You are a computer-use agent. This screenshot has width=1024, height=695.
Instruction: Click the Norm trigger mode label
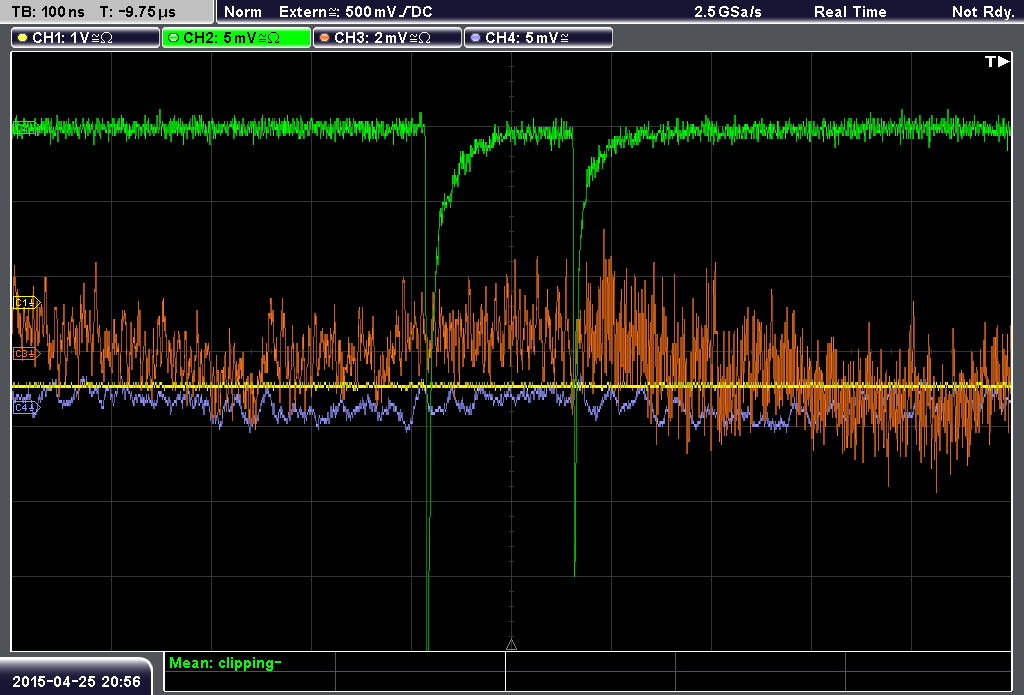click(x=243, y=12)
